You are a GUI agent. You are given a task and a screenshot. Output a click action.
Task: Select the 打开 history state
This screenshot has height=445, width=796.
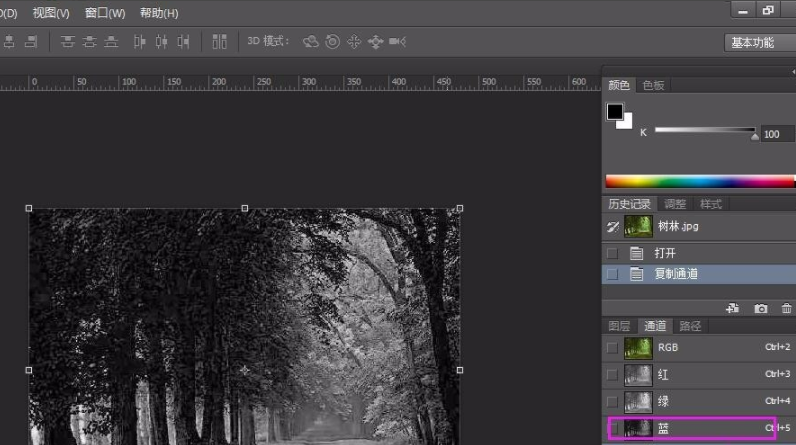pyautogui.click(x=665, y=253)
